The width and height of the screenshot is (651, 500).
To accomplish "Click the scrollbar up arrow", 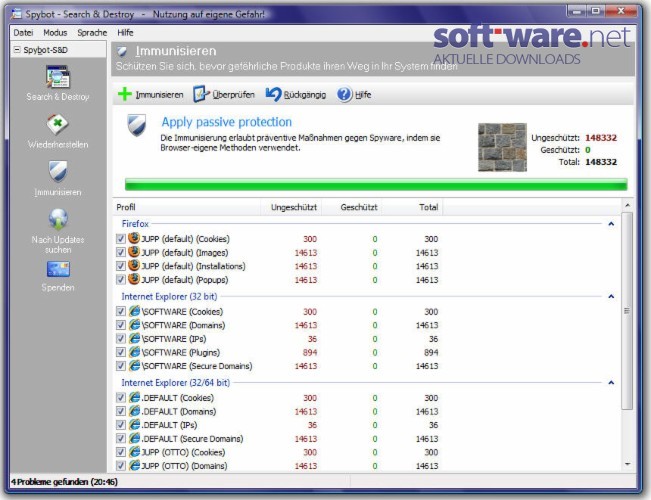I will pyautogui.click(x=627, y=205).
